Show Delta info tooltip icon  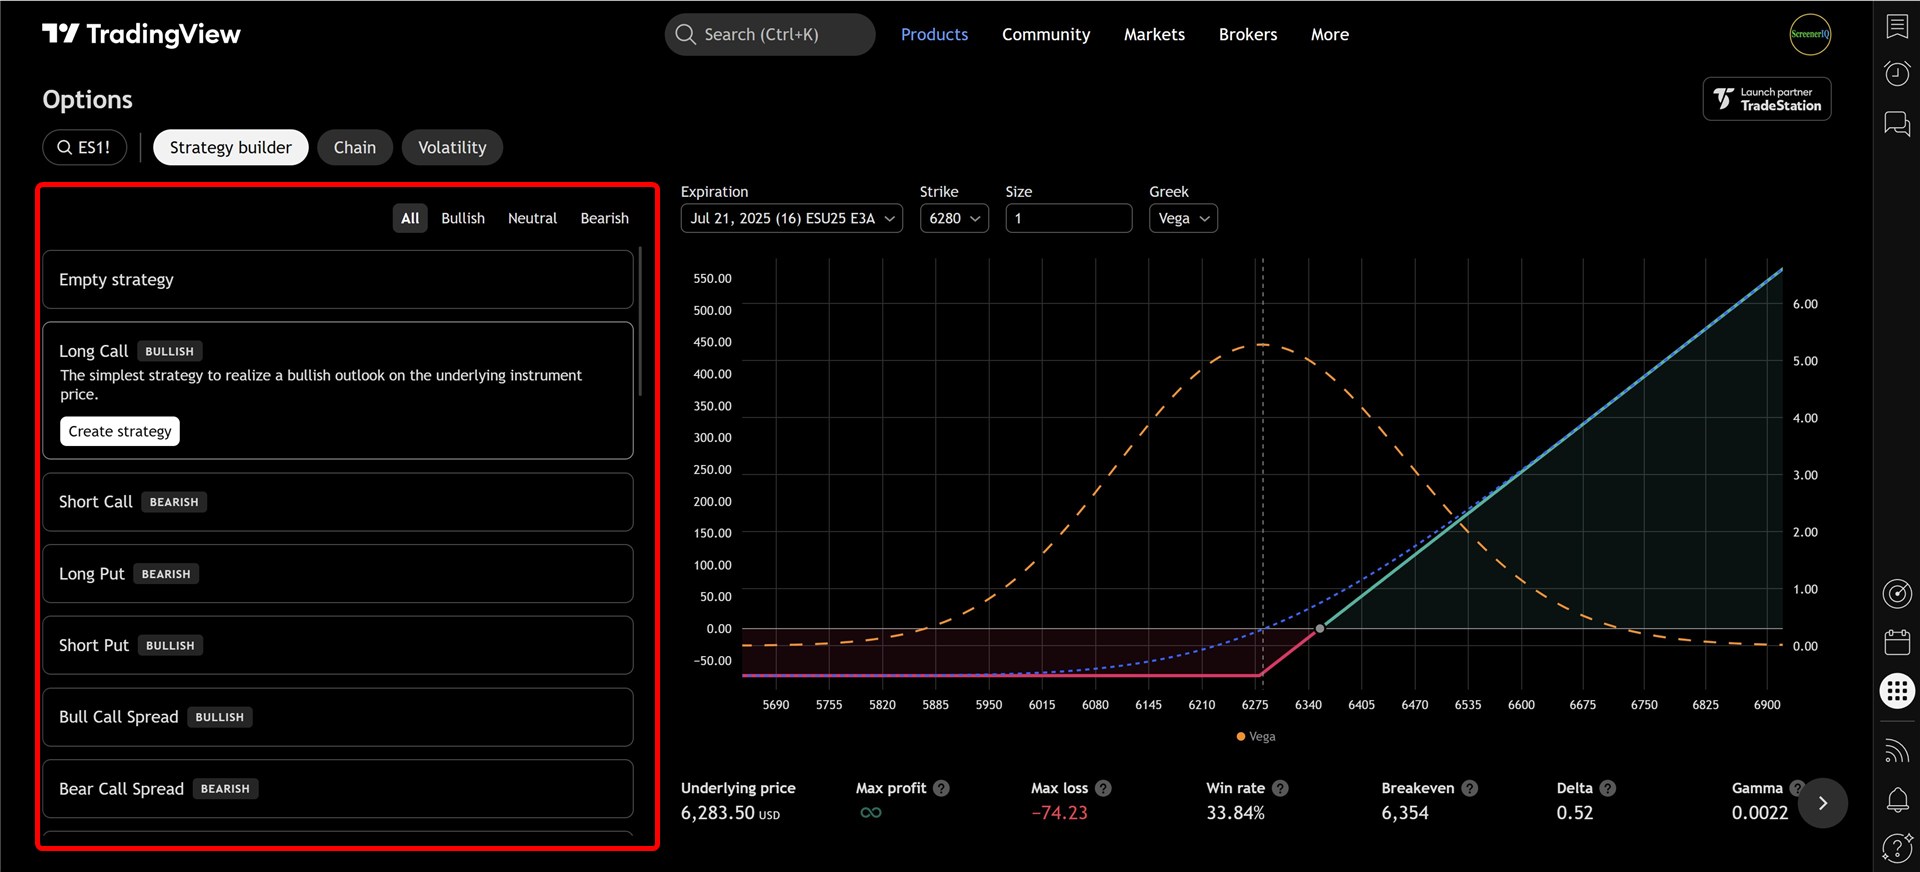pos(1607,788)
